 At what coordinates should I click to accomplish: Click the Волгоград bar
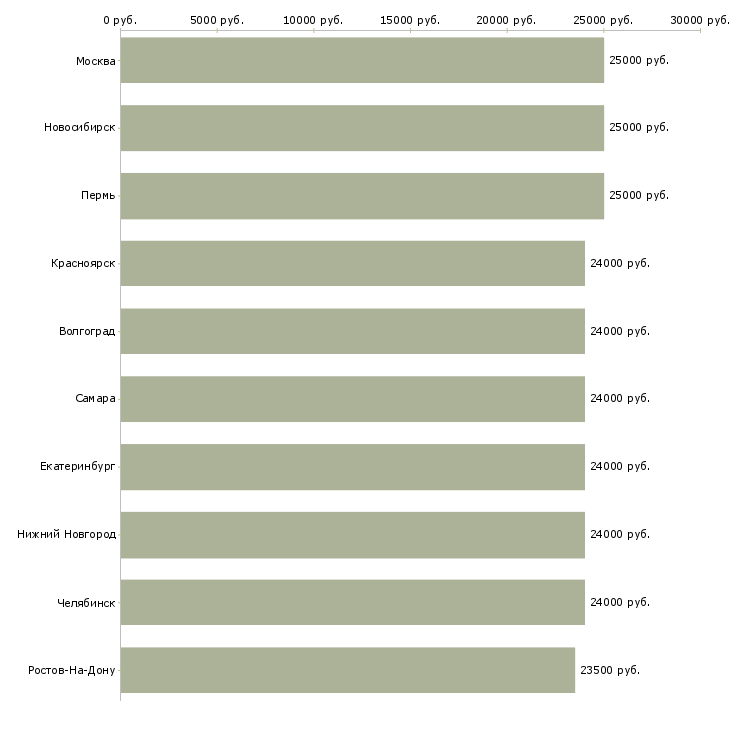352,331
